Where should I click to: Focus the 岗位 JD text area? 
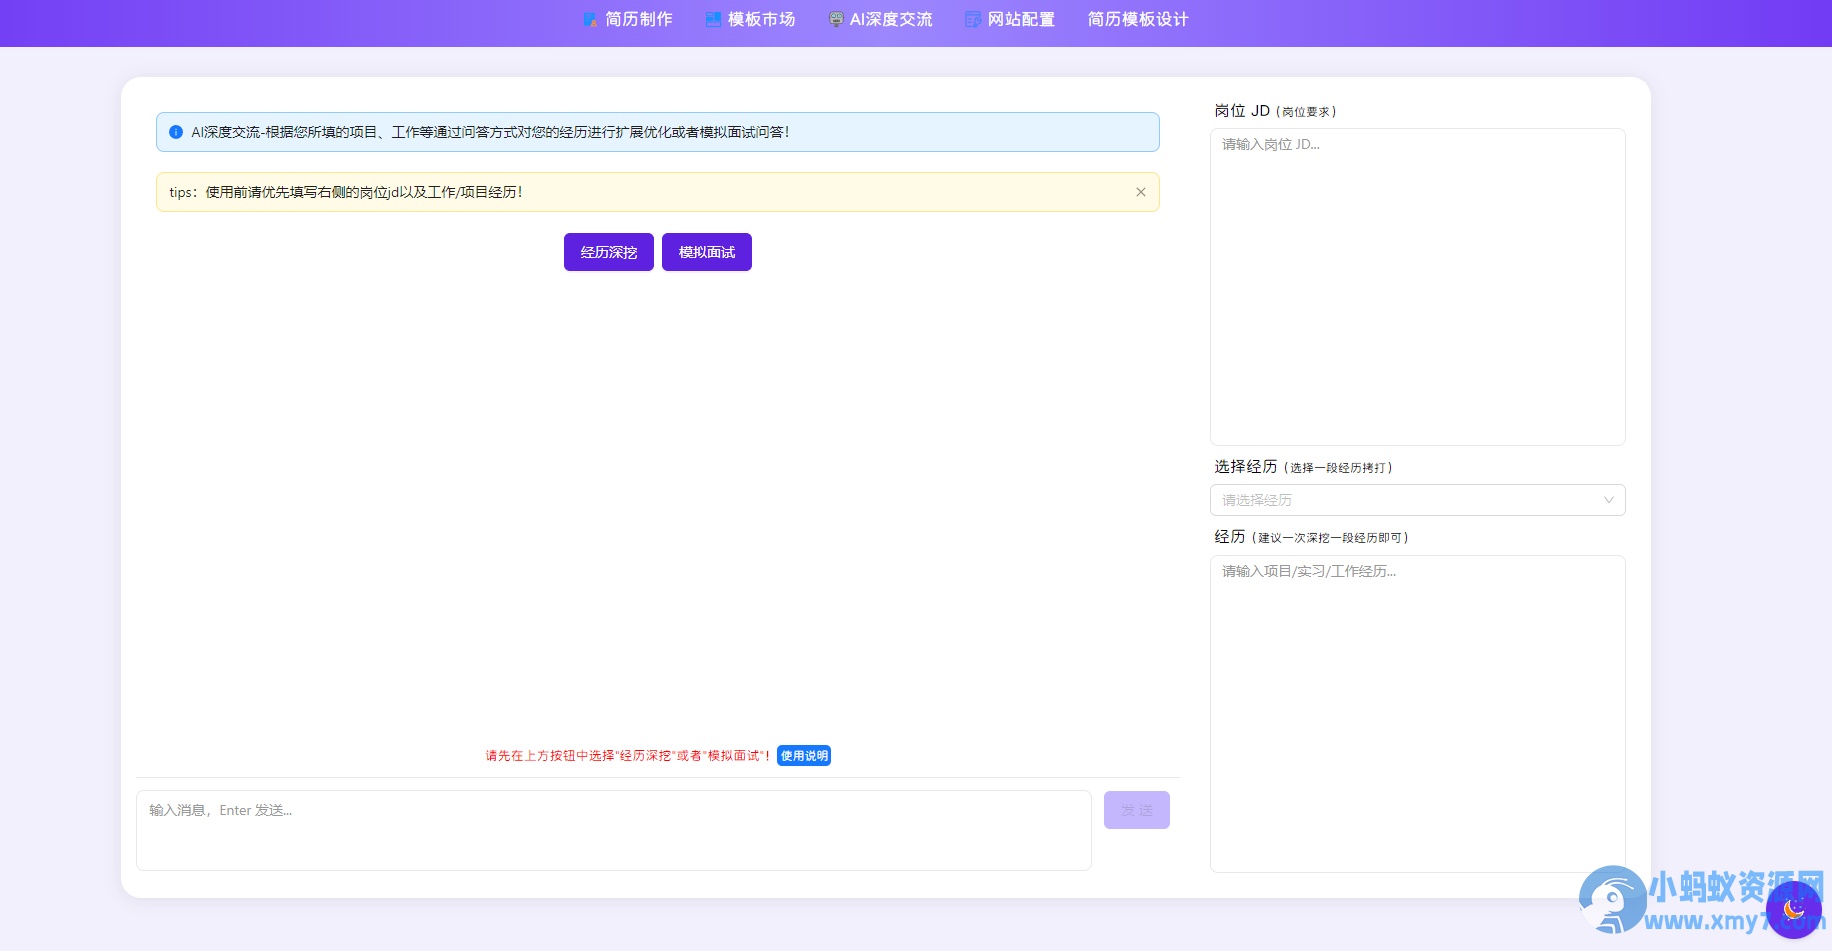(1418, 287)
